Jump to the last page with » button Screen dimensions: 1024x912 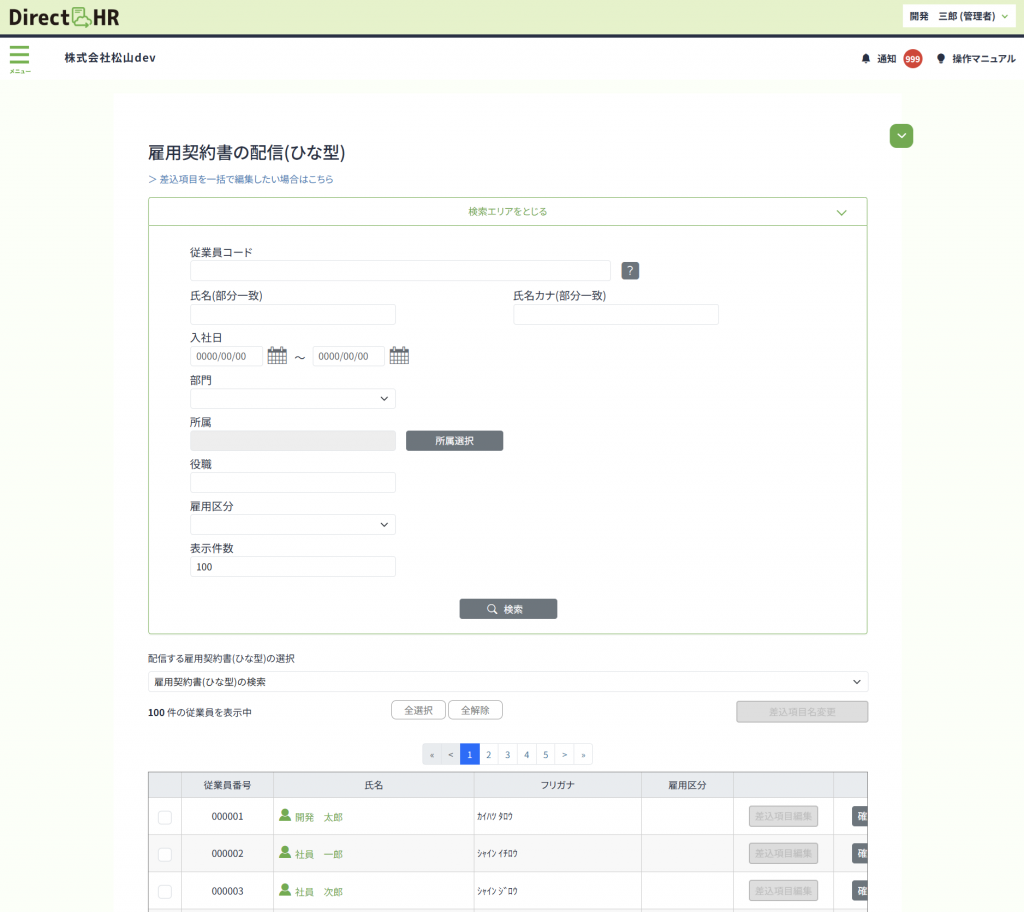click(583, 754)
